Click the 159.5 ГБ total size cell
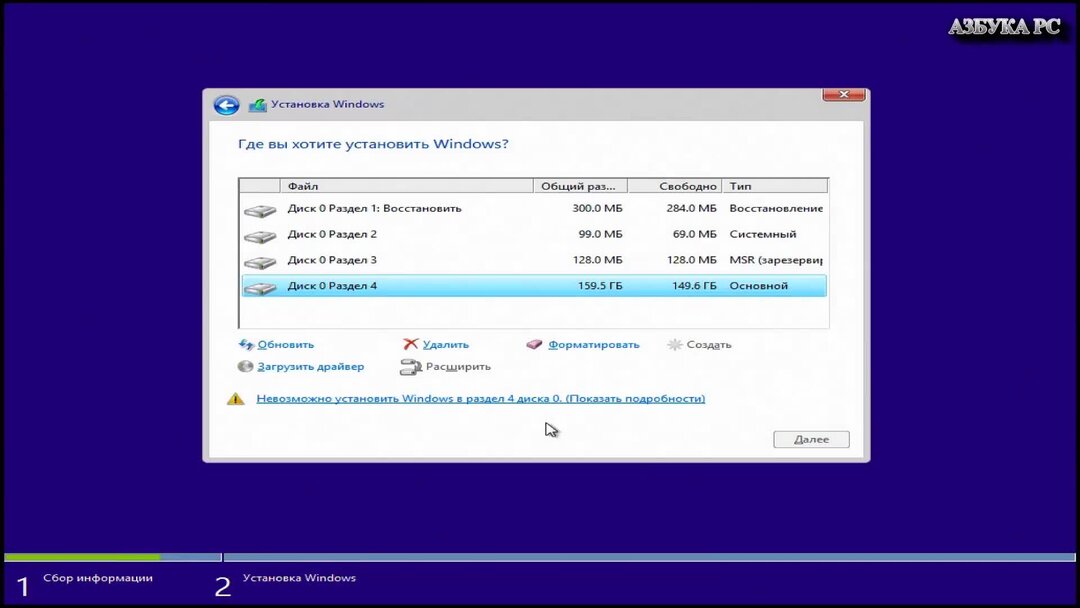This screenshot has width=1080, height=608. (600, 286)
